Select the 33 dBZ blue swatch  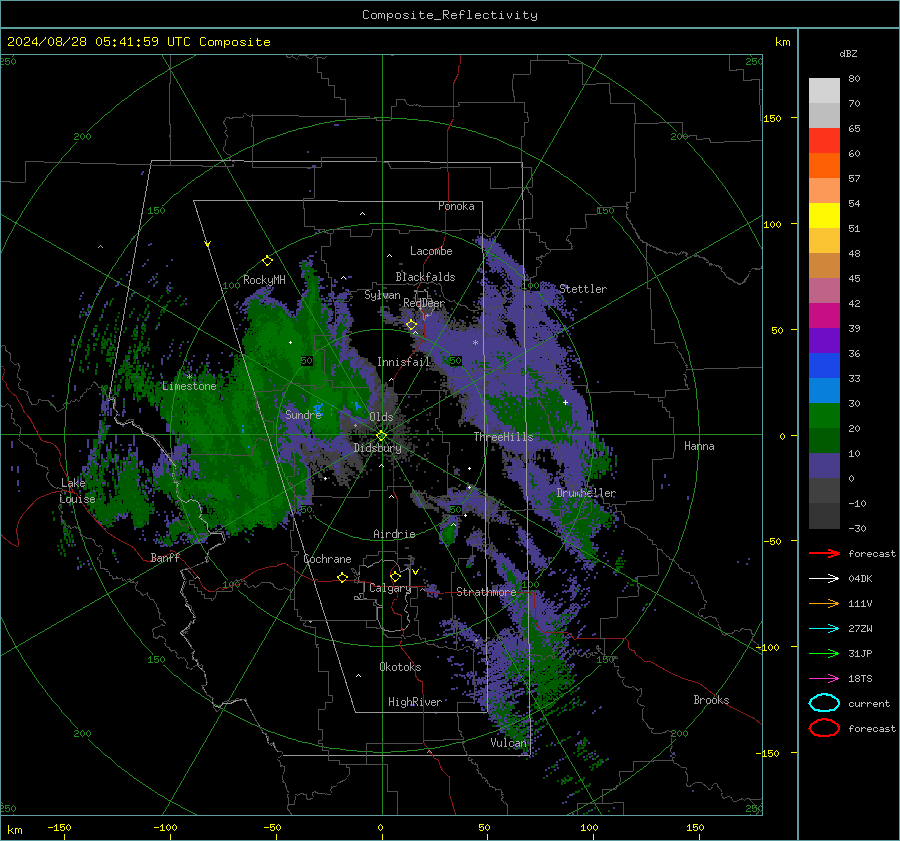[824, 390]
